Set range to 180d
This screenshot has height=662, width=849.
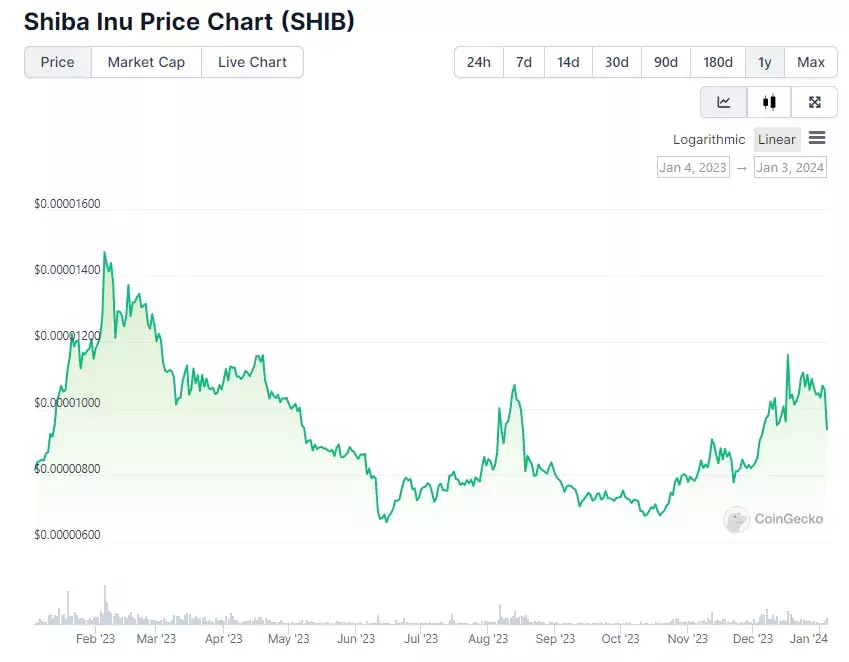718,62
